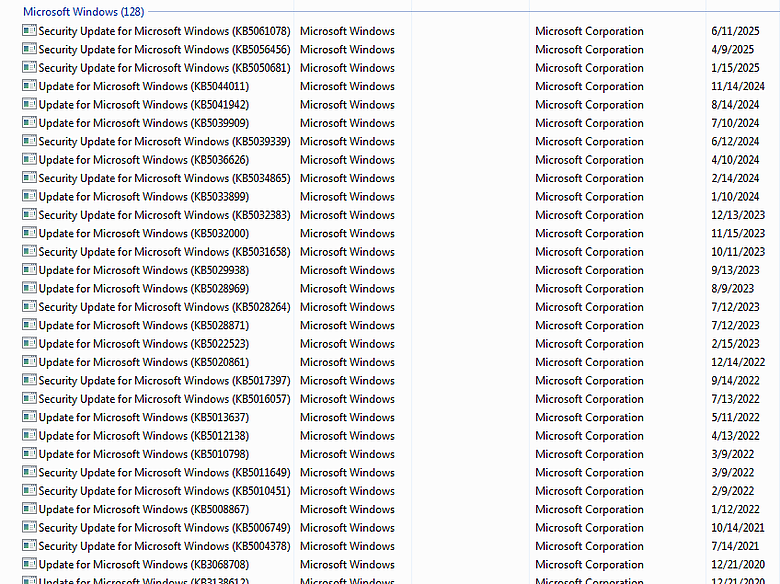Select Security Update for Microsoft Windows (KB5011649)

[x=165, y=473]
